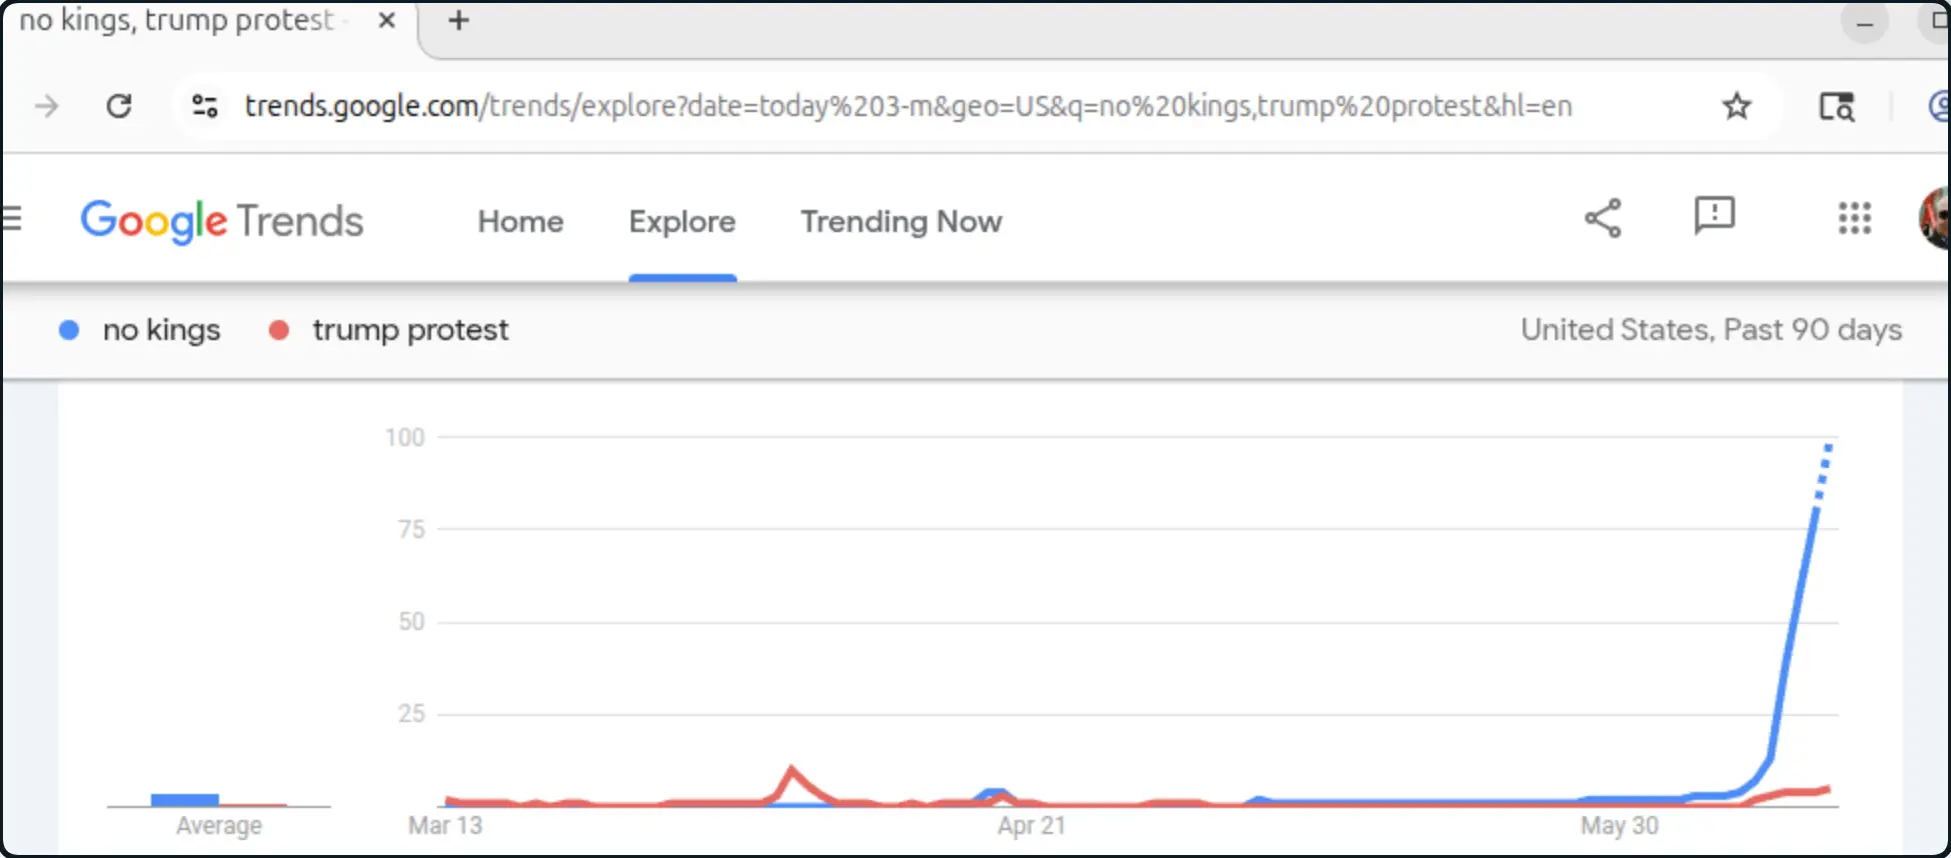This screenshot has width=1951, height=858.
Task: Go forward with the arrow button
Action: tap(47, 106)
